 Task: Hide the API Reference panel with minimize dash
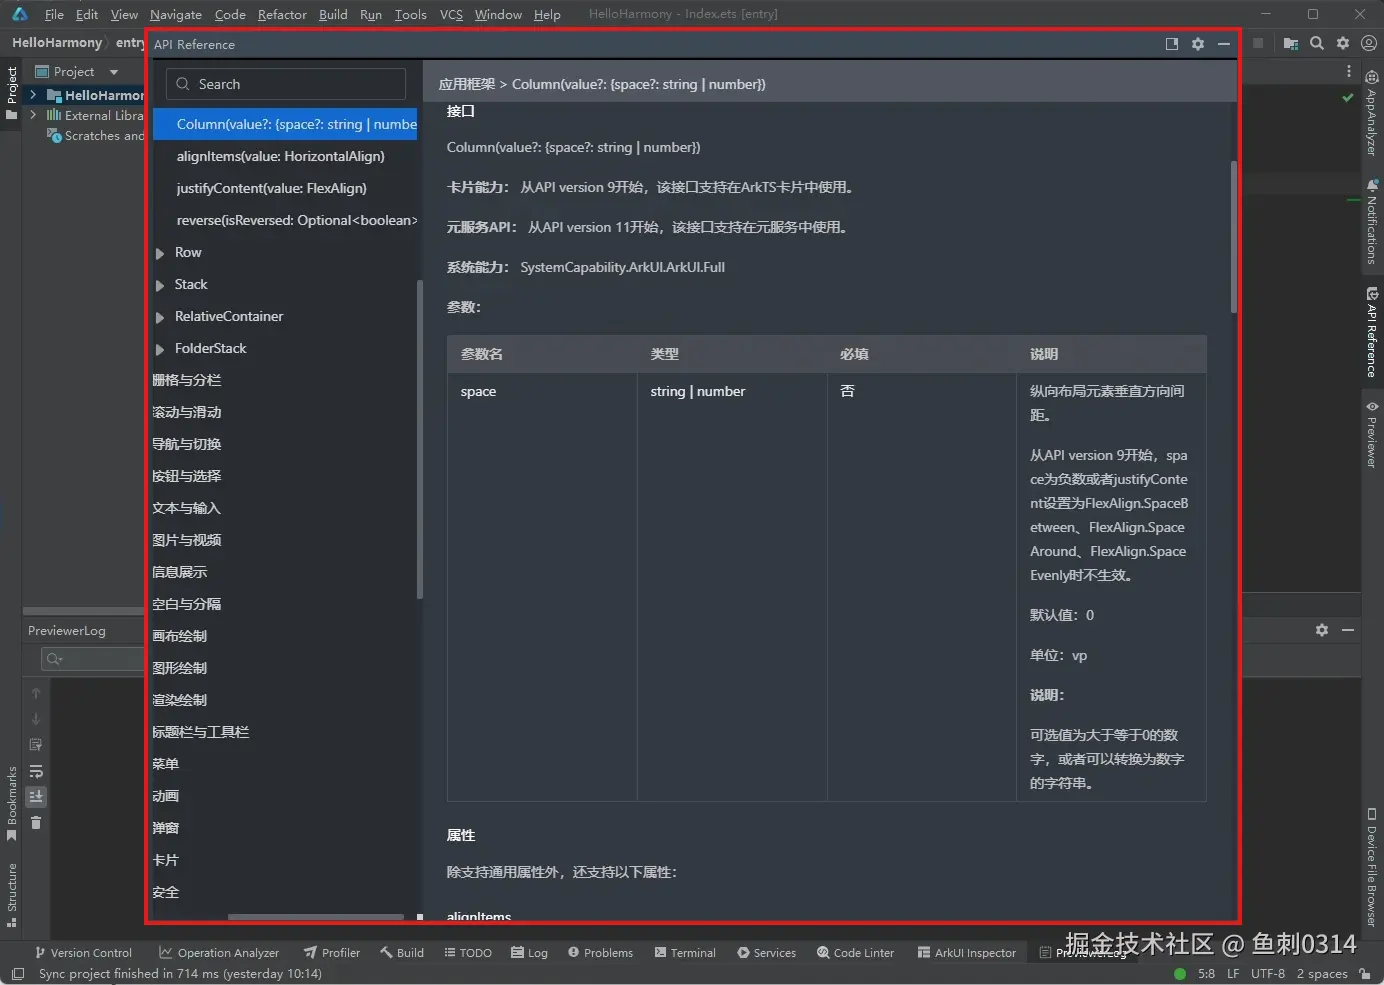click(x=1224, y=44)
